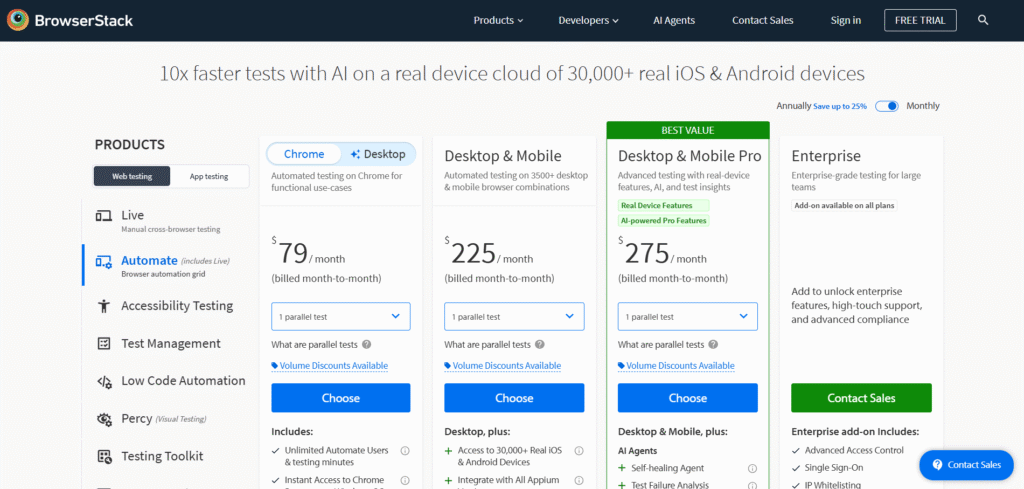Click info icon for Access to 30,000+ Real iOS

[x=579, y=450]
